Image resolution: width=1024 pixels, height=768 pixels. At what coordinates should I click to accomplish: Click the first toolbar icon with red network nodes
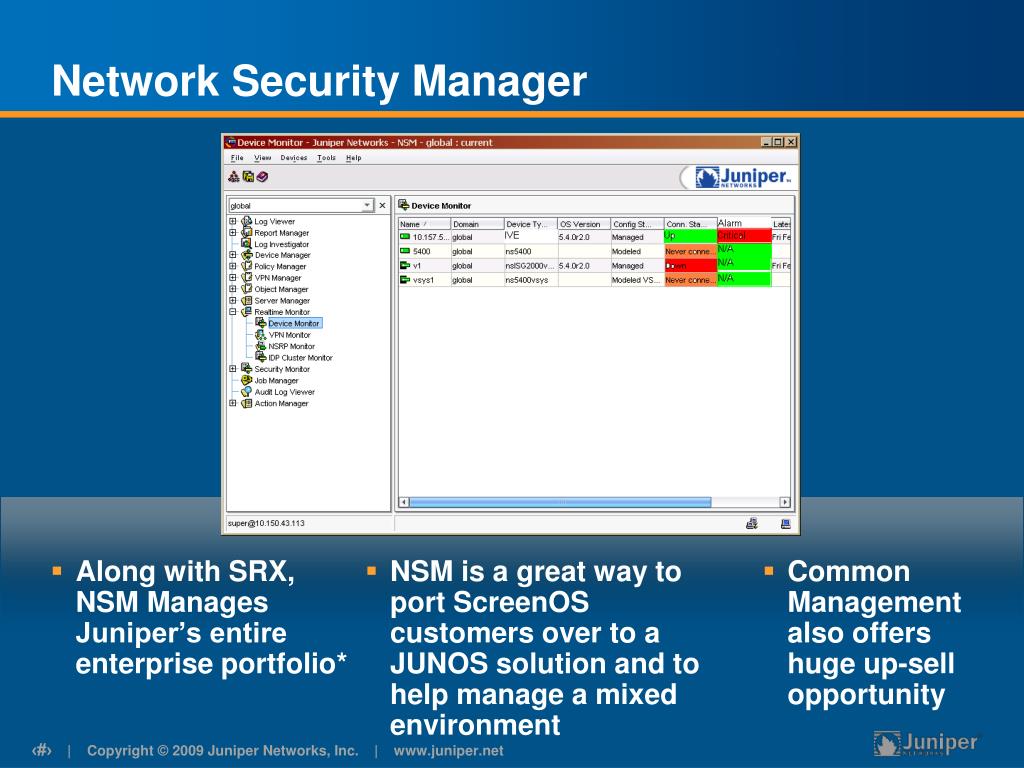tap(234, 176)
